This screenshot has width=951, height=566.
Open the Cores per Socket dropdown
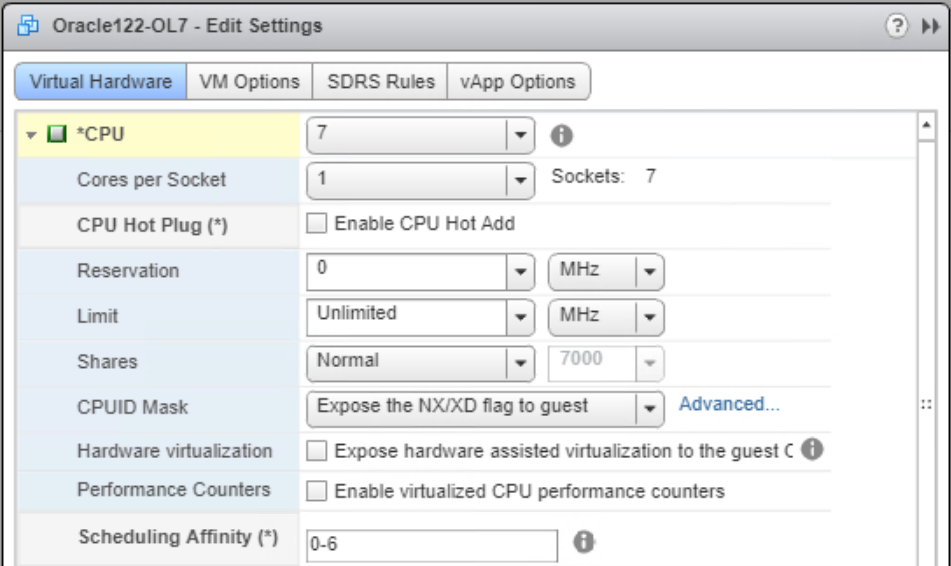520,181
